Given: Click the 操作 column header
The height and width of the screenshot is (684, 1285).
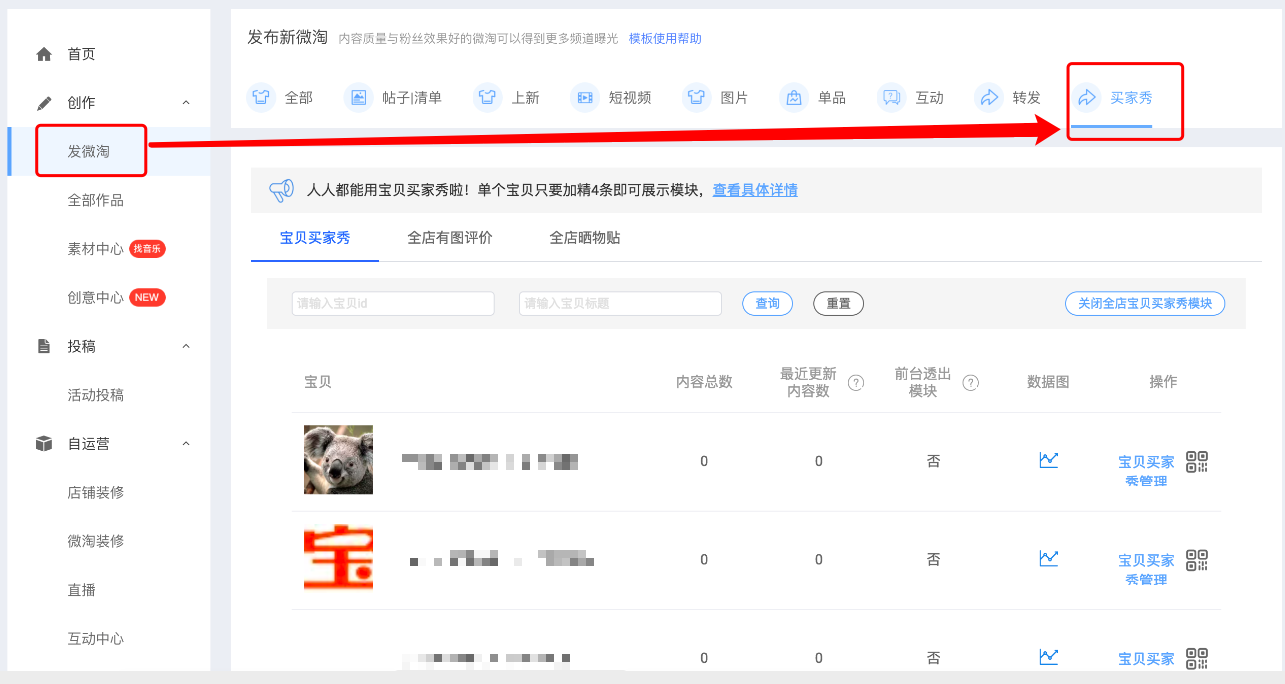Looking at the screenshot, I should (1163, 382).
